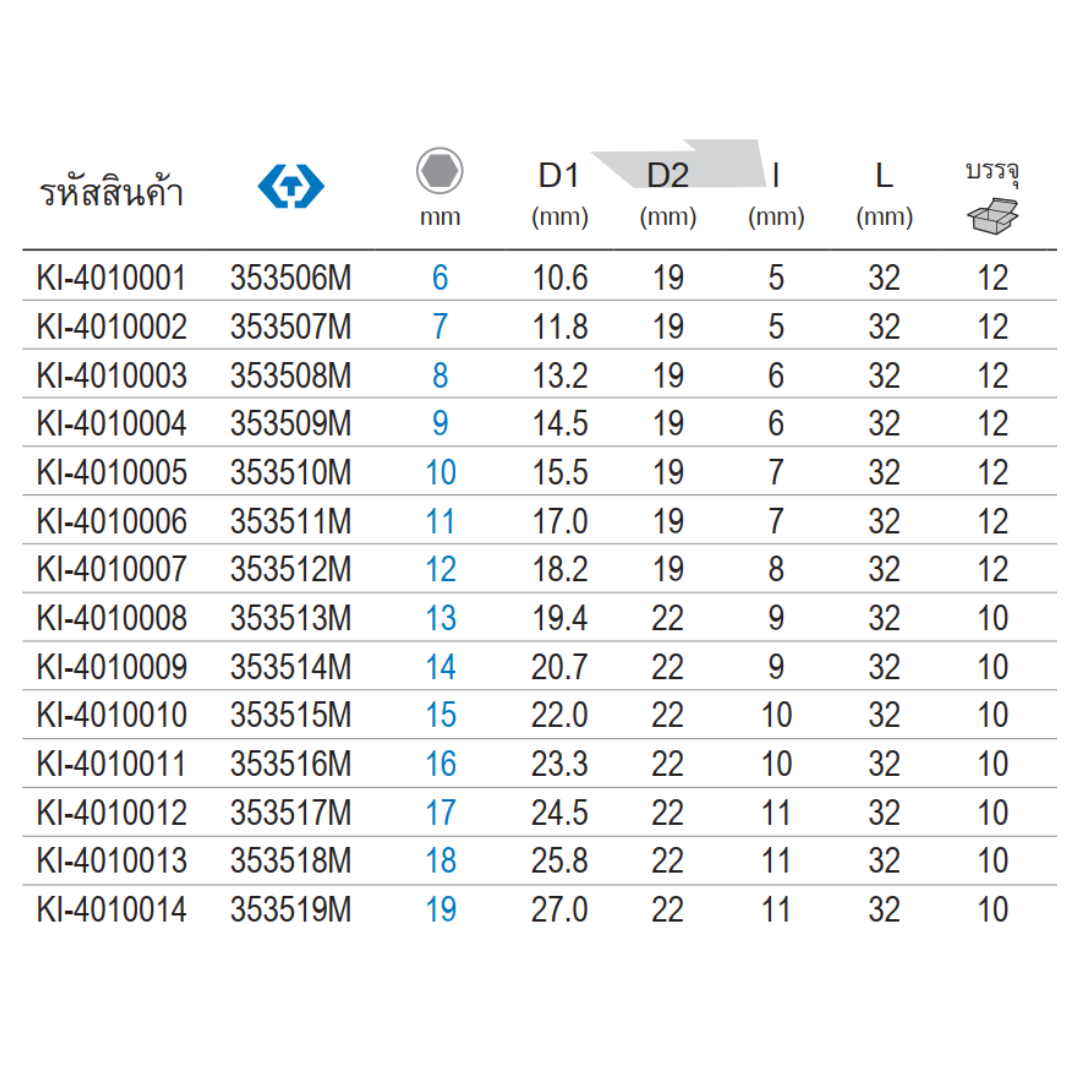
Task: Click the blue hexagonal brand logo
Action: point(291,187)
